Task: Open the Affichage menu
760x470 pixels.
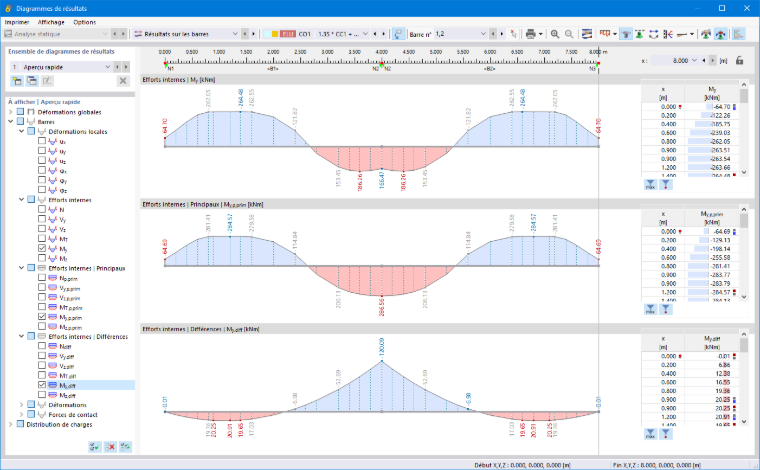Action: [51, 22]
